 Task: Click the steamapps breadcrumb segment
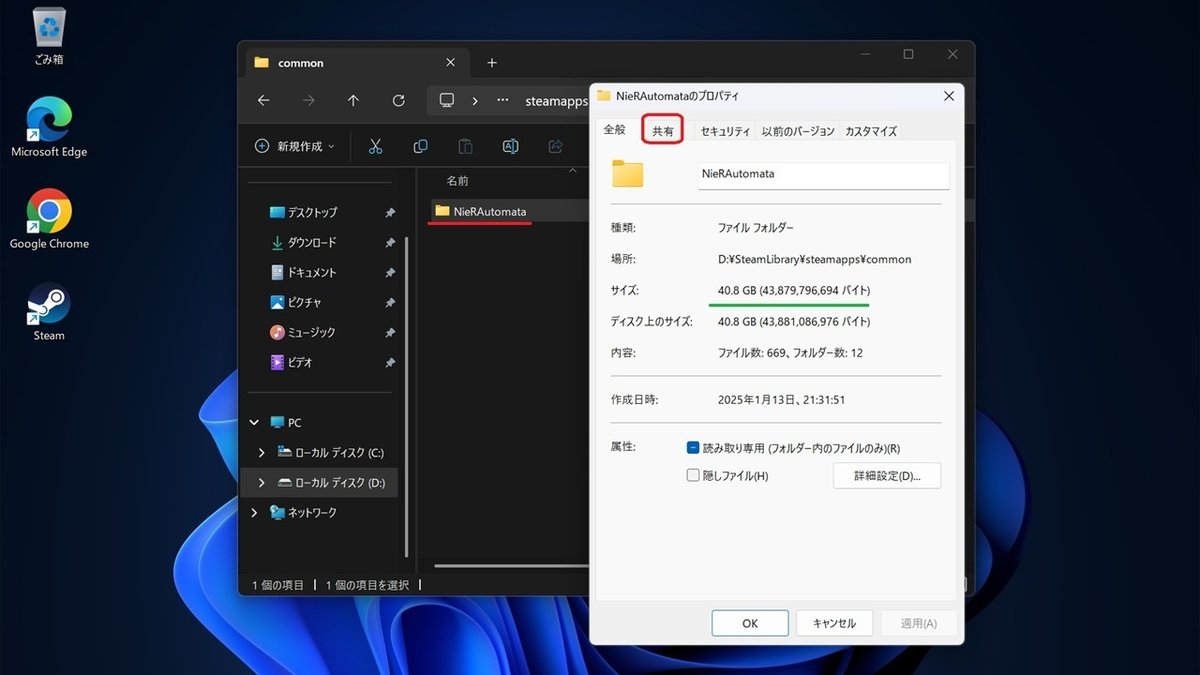pos(556,101)
